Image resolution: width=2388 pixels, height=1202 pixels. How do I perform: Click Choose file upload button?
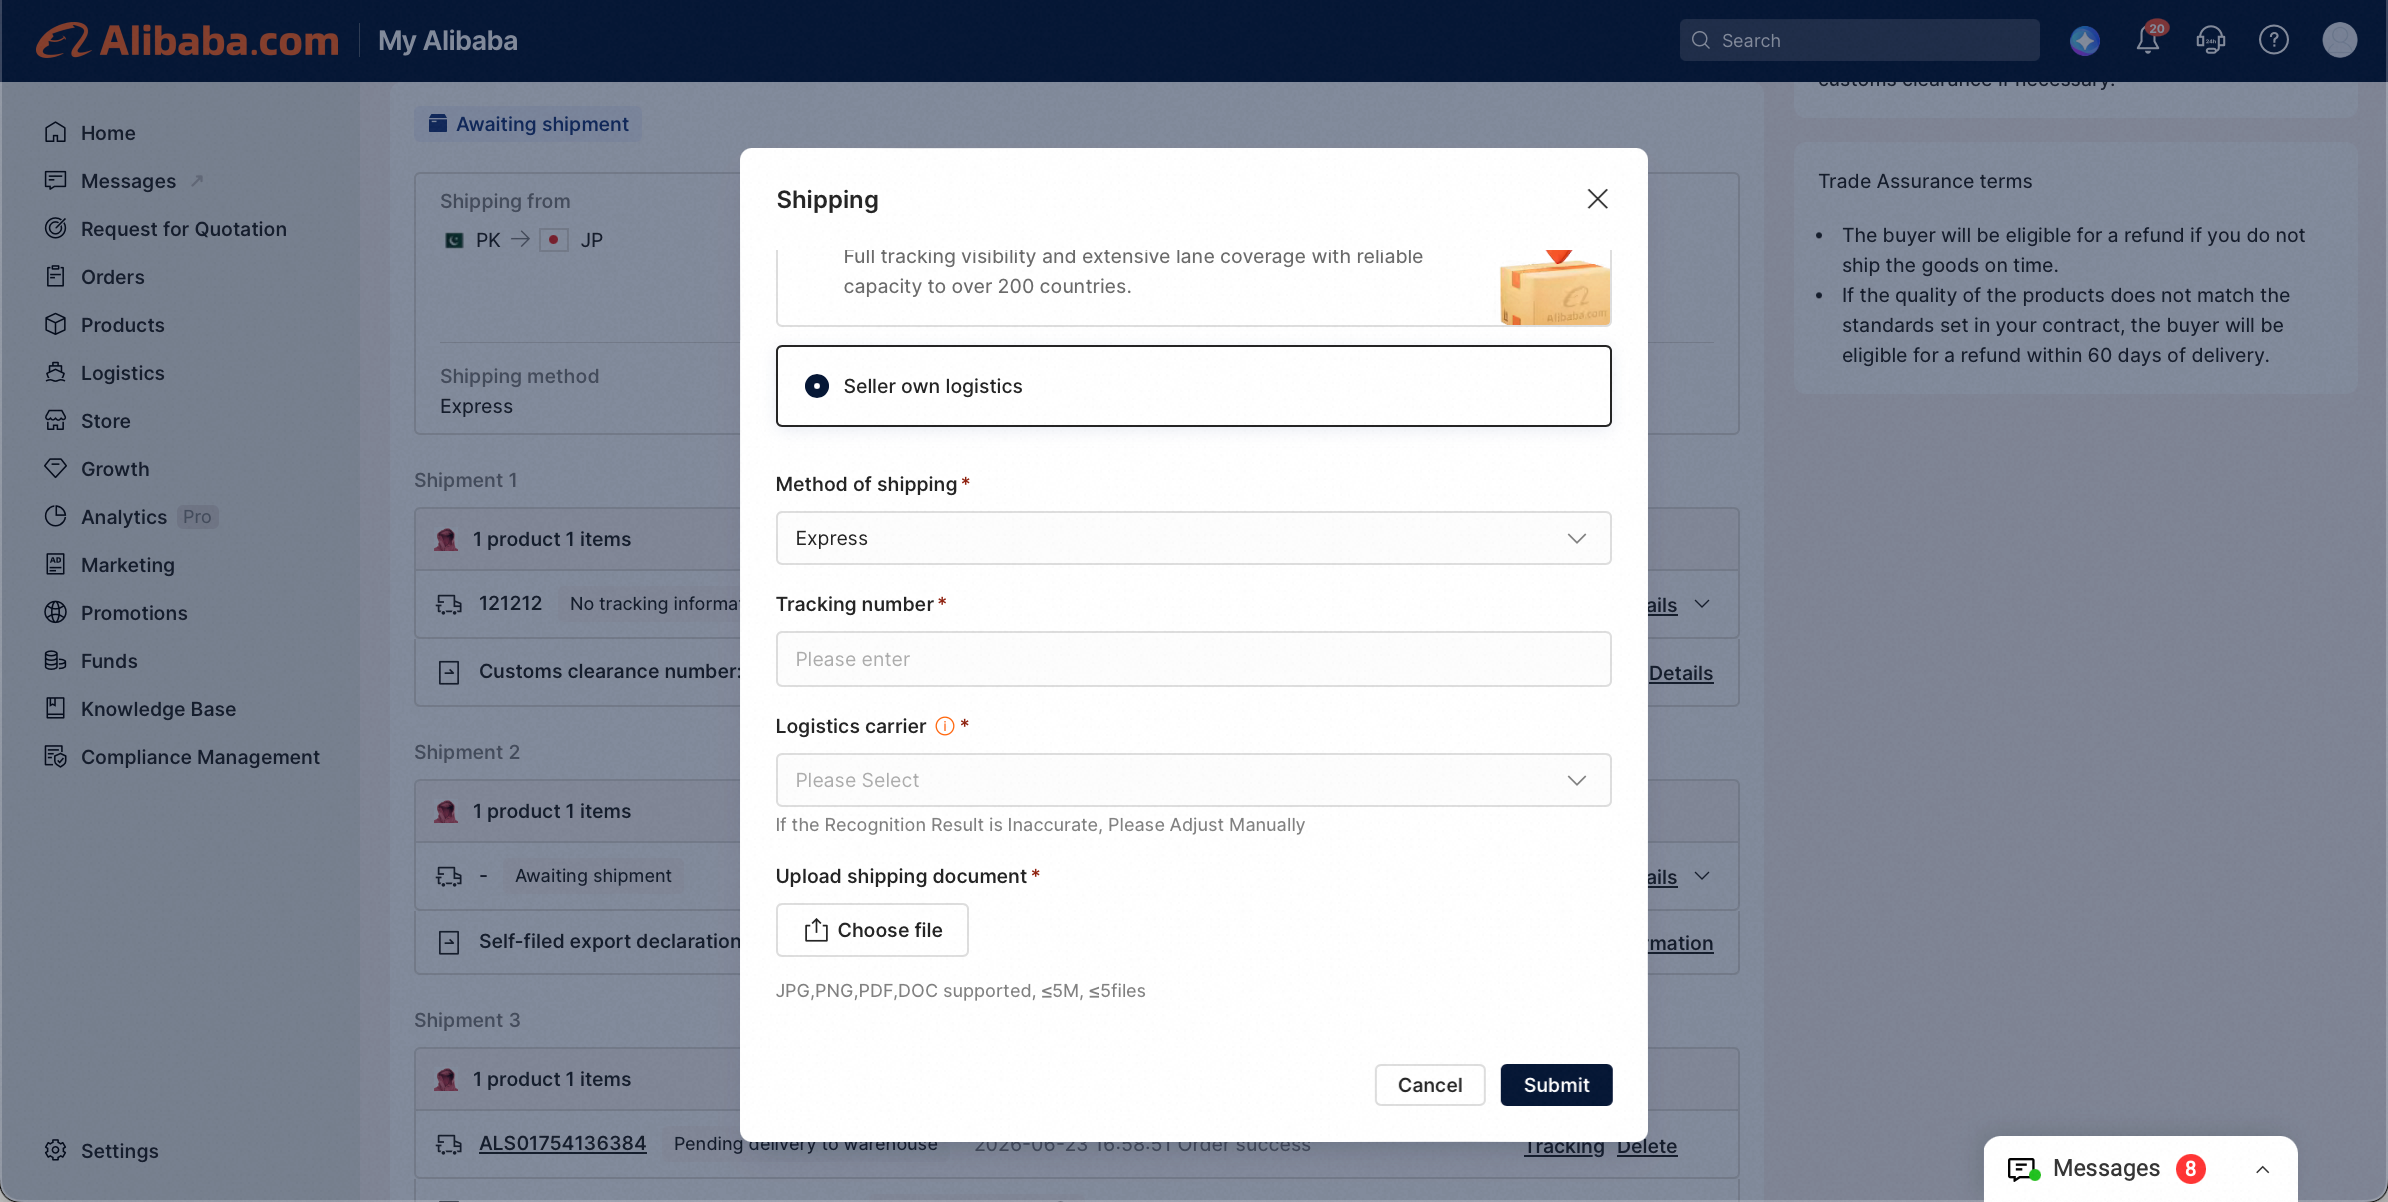tap(872, 930)
